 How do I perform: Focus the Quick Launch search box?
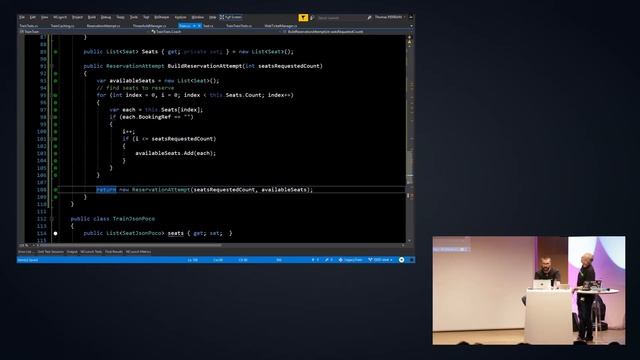point(341,18)
